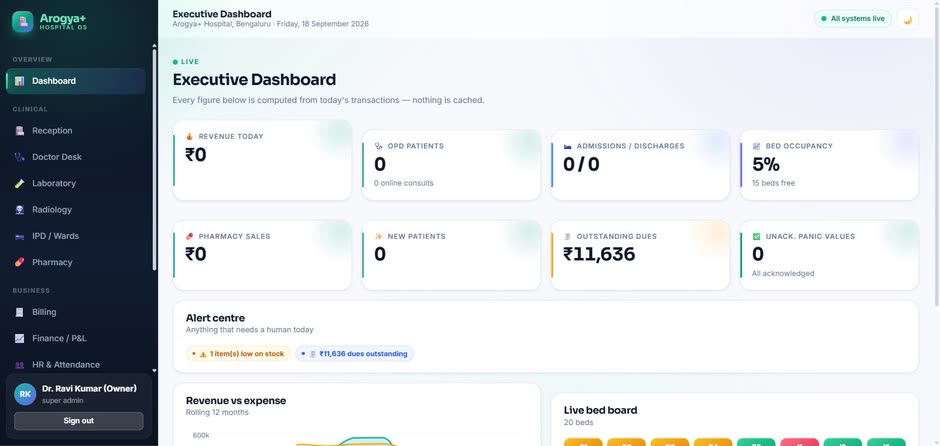Open the Laboratory section

[x=76, y=183]
